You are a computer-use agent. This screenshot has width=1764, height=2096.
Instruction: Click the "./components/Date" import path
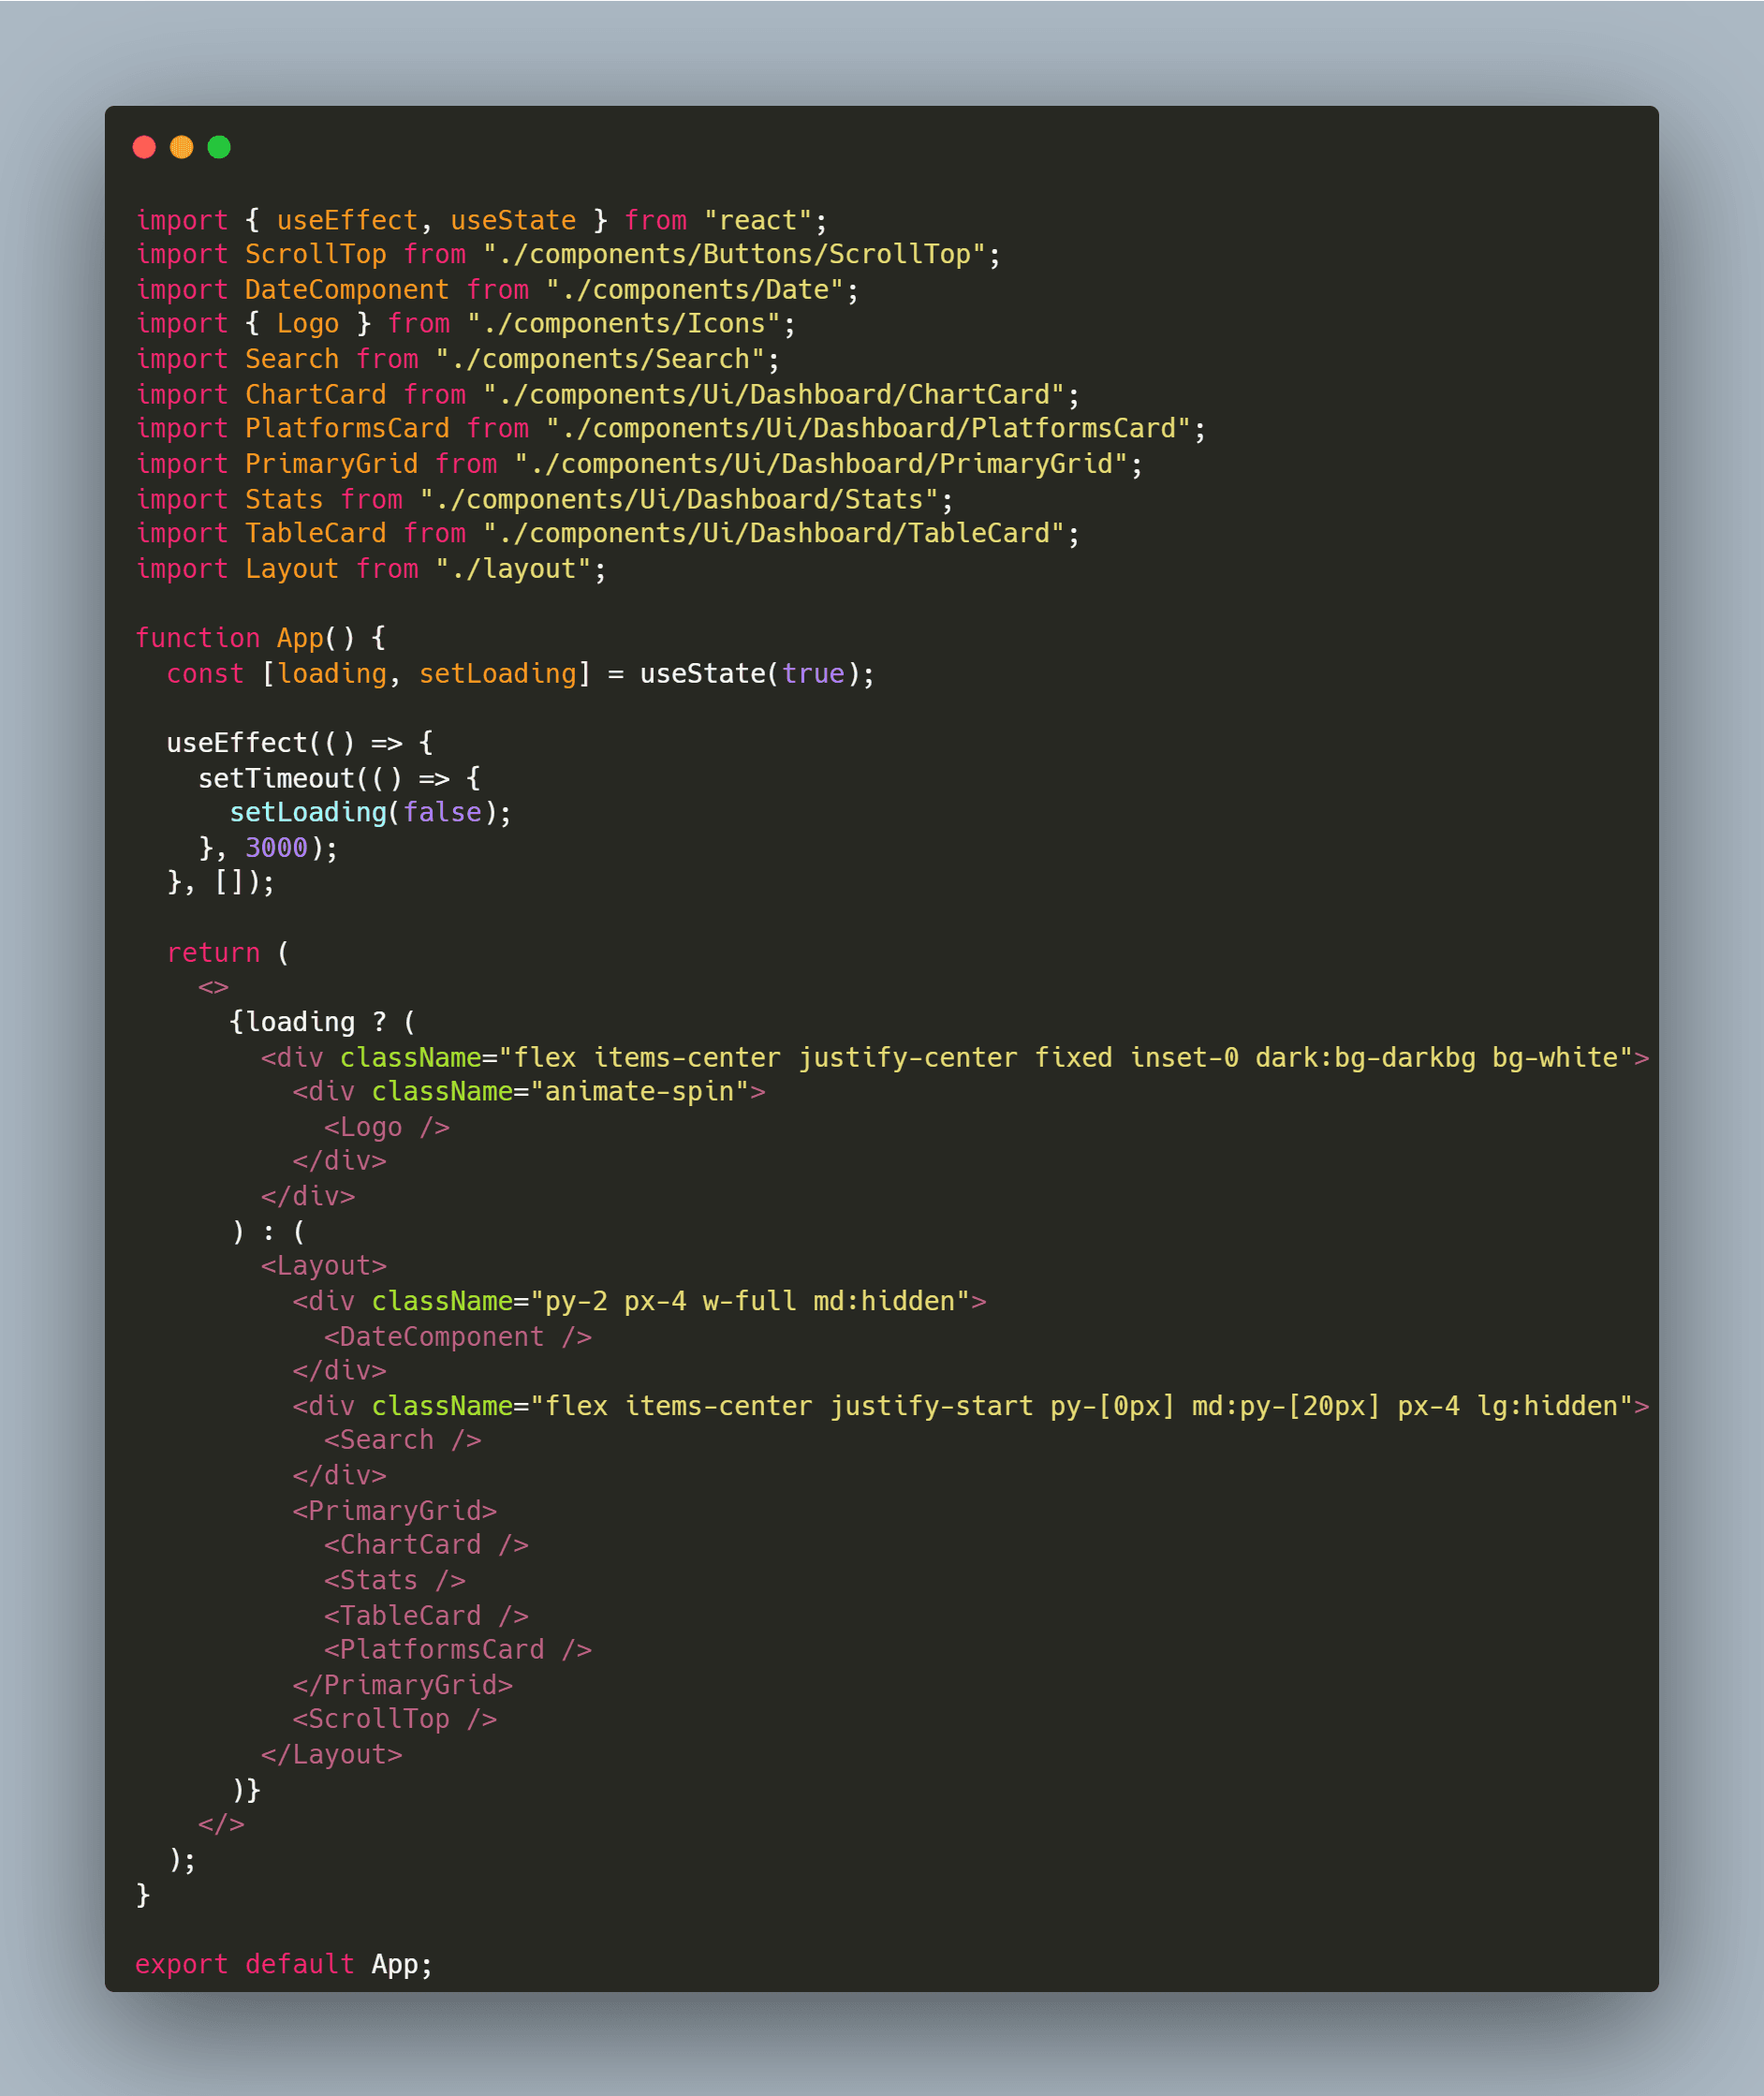tap(695, 289)
